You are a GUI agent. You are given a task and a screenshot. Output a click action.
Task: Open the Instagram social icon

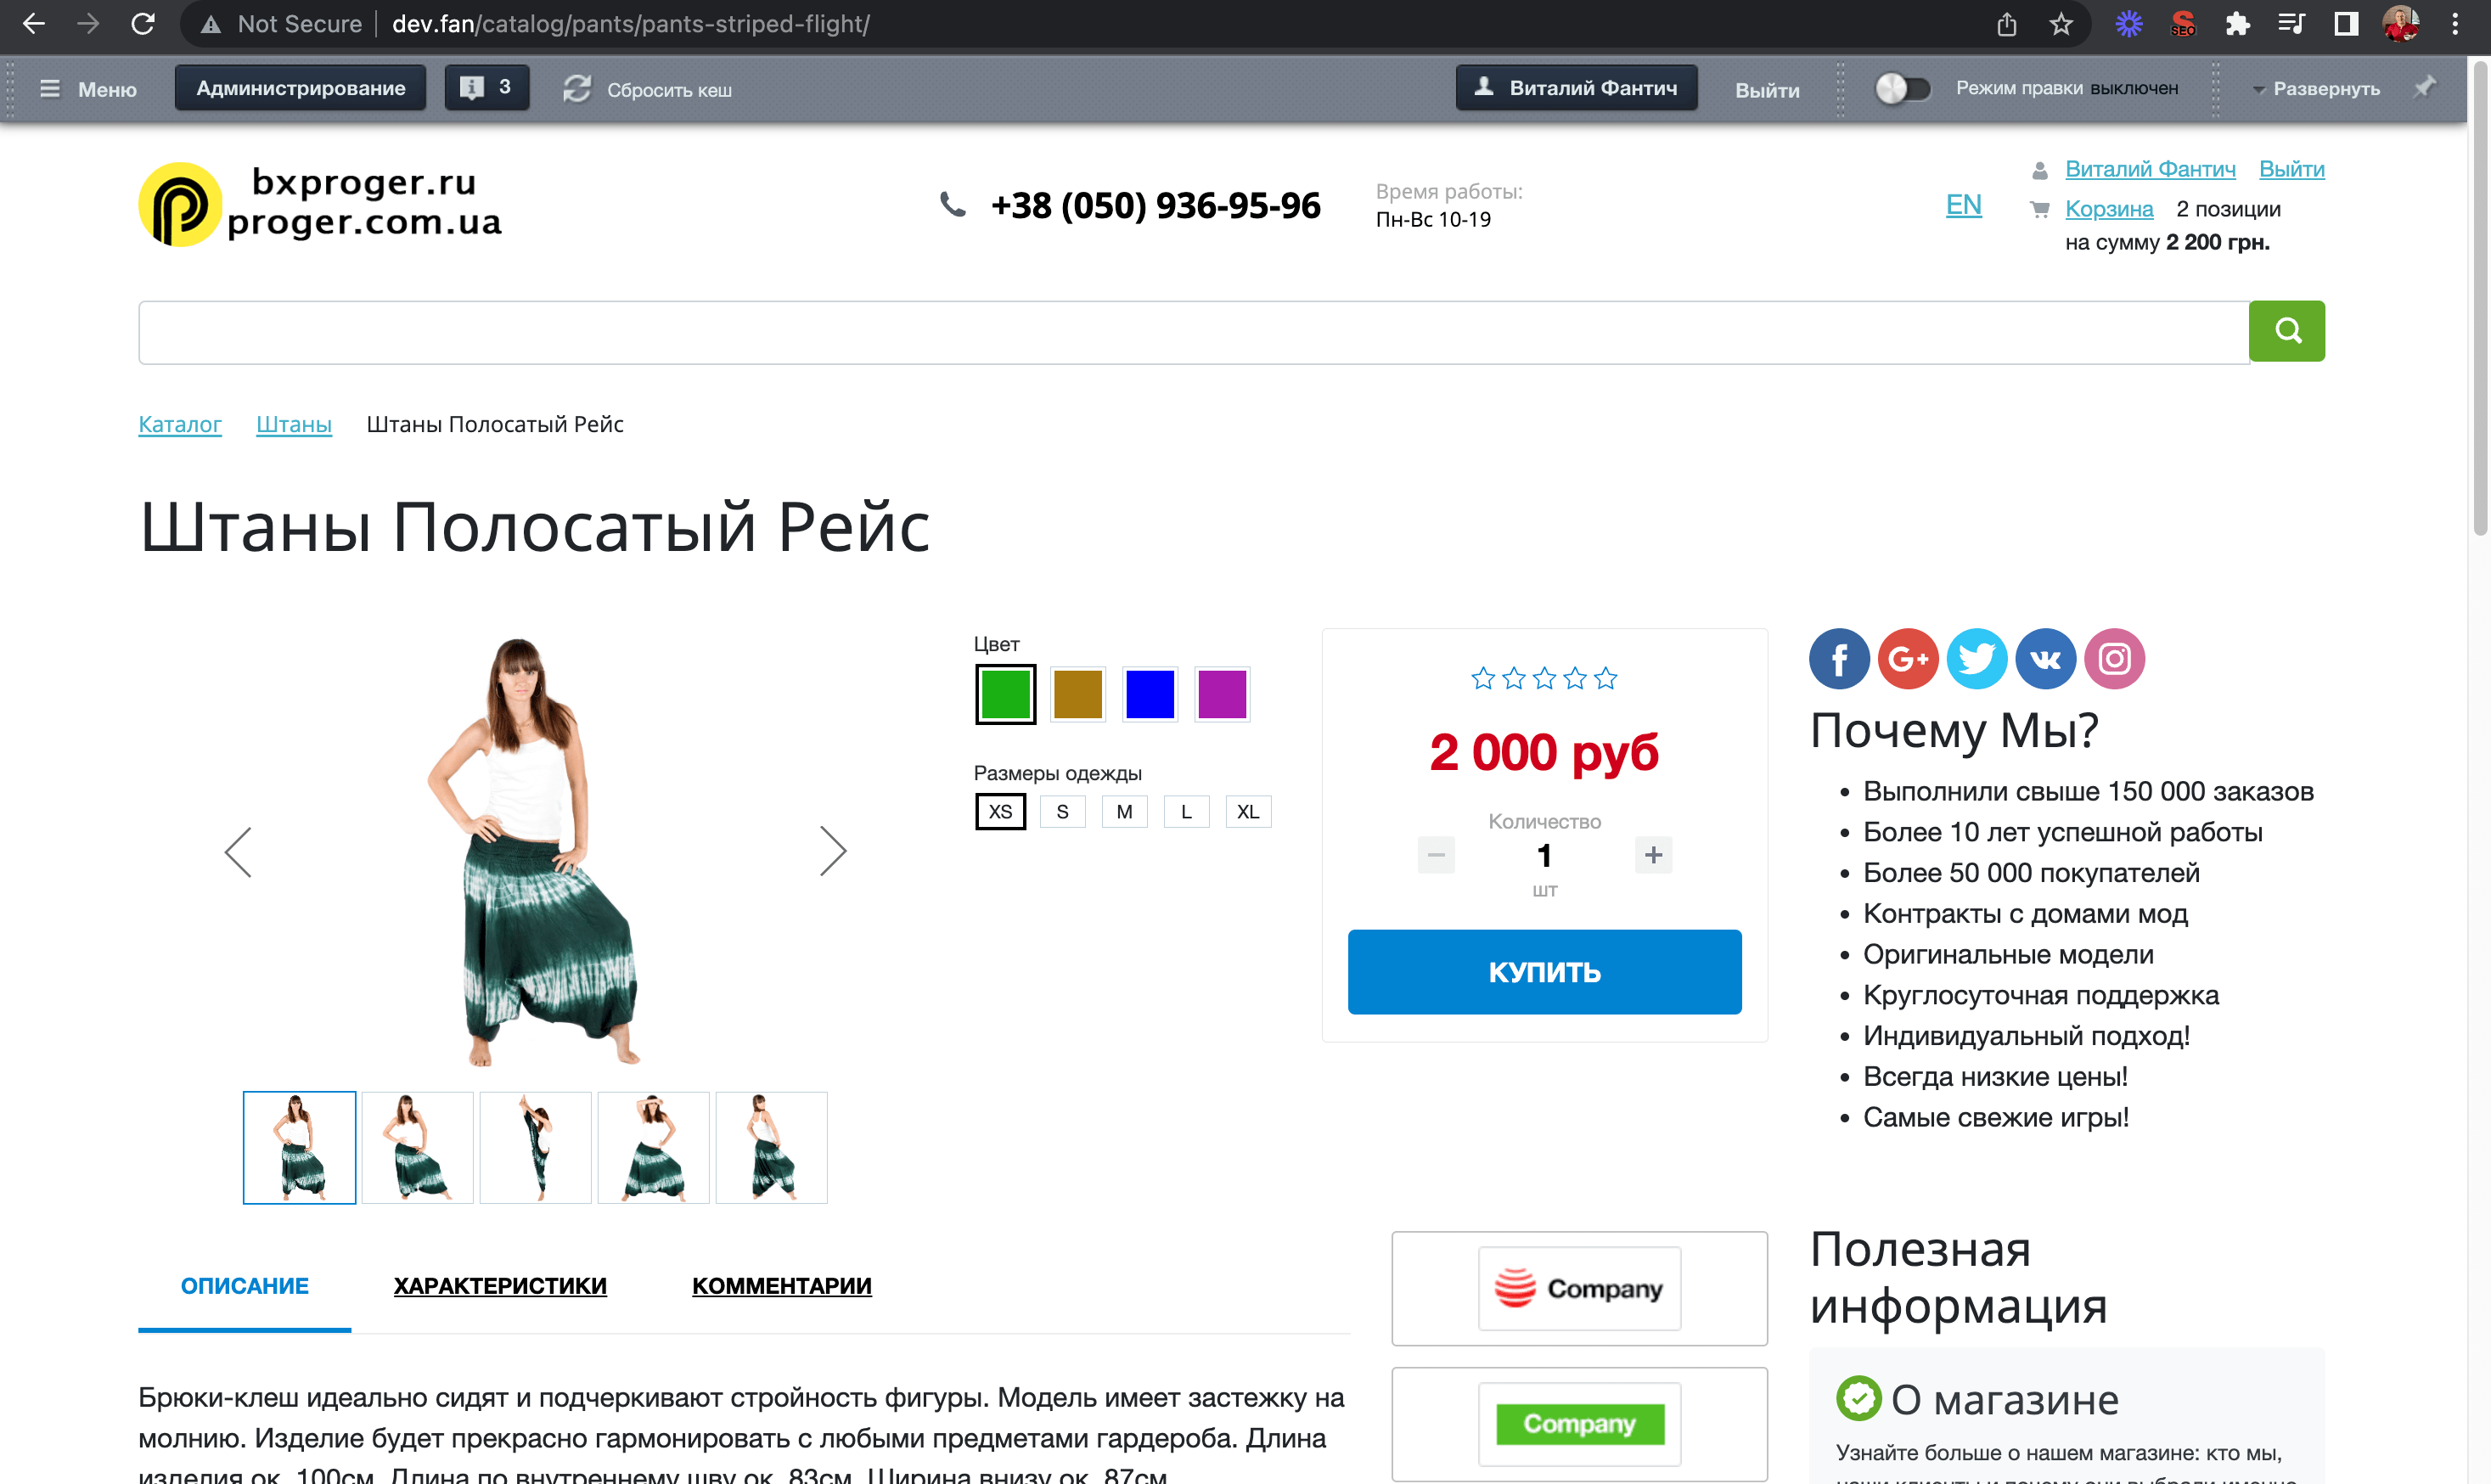2115,658
